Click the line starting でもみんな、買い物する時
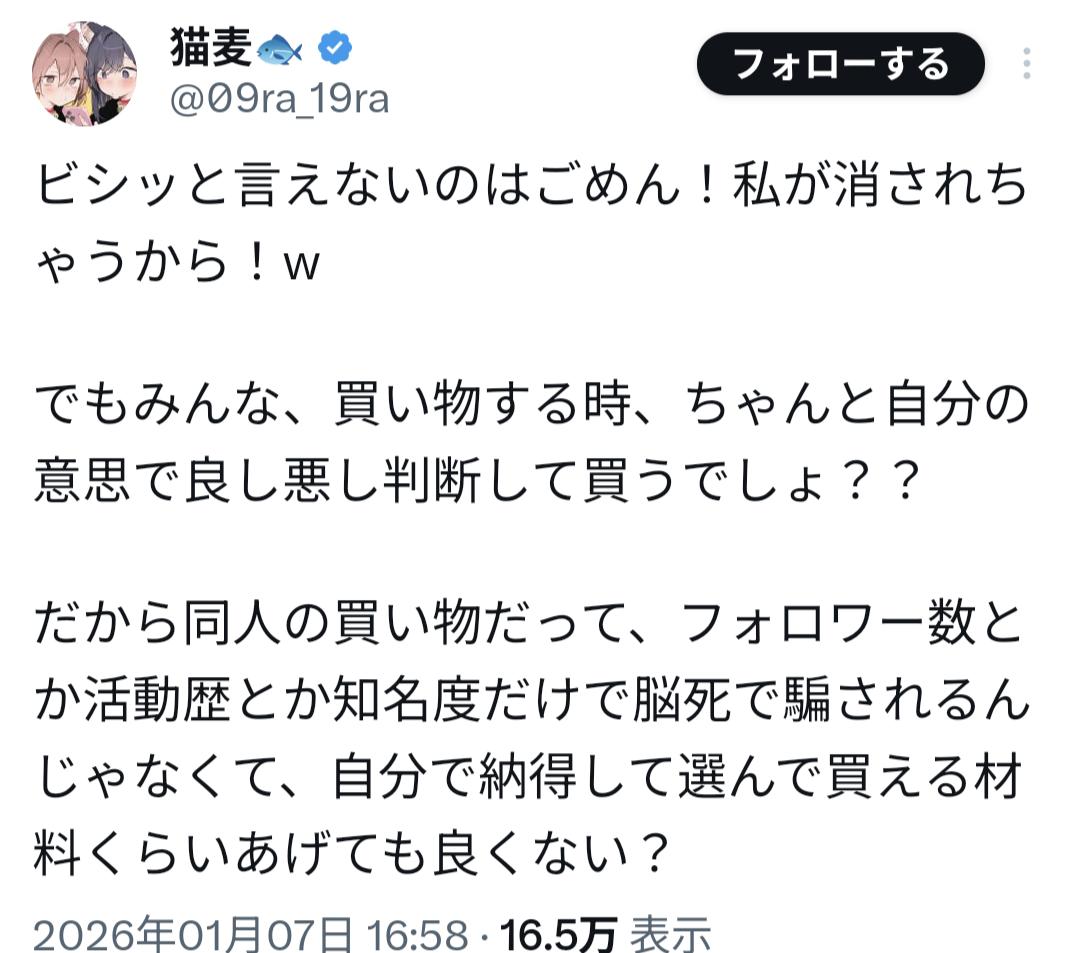1080x953 pixels. click(531, 410)
